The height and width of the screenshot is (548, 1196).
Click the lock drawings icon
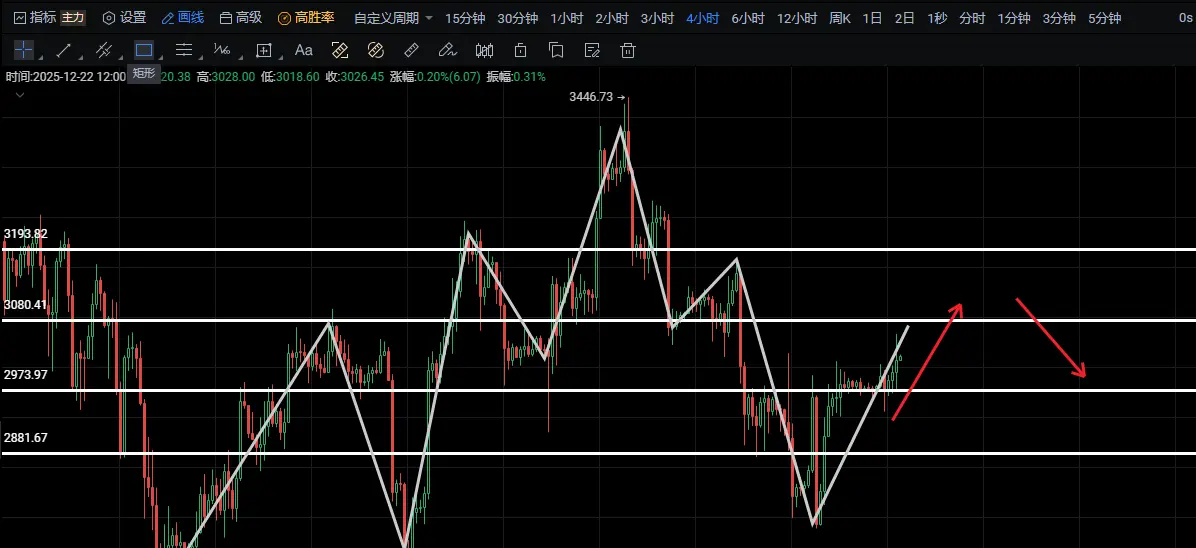click(520, 50)
